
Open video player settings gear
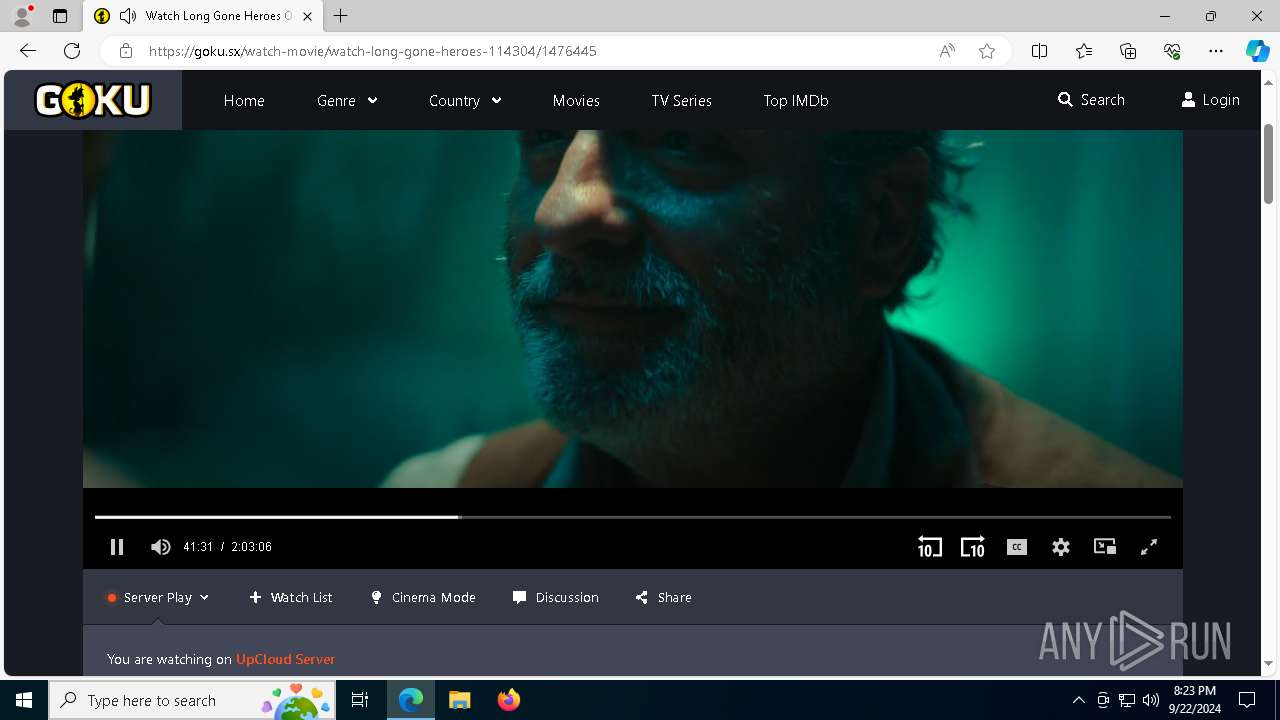tap(1061, 547)
